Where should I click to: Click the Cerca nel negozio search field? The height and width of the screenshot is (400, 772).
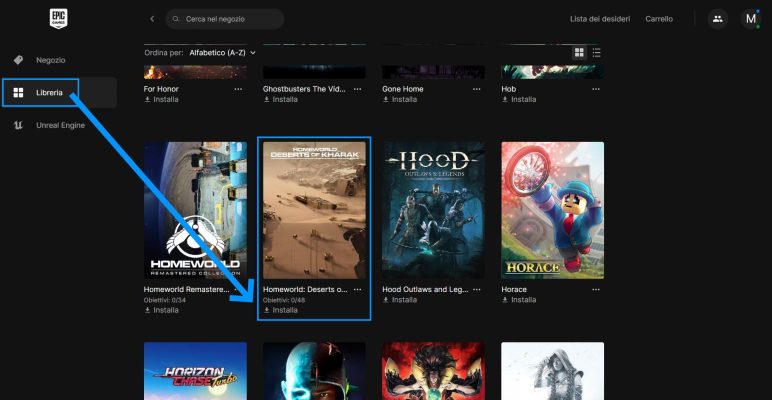point(230,19)
